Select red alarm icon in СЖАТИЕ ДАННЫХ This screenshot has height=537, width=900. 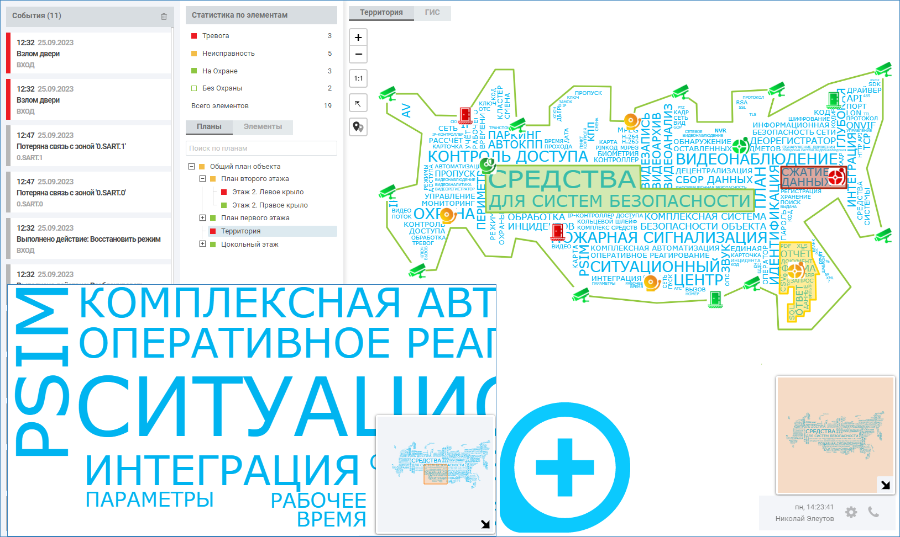click(x=836, y=176)
